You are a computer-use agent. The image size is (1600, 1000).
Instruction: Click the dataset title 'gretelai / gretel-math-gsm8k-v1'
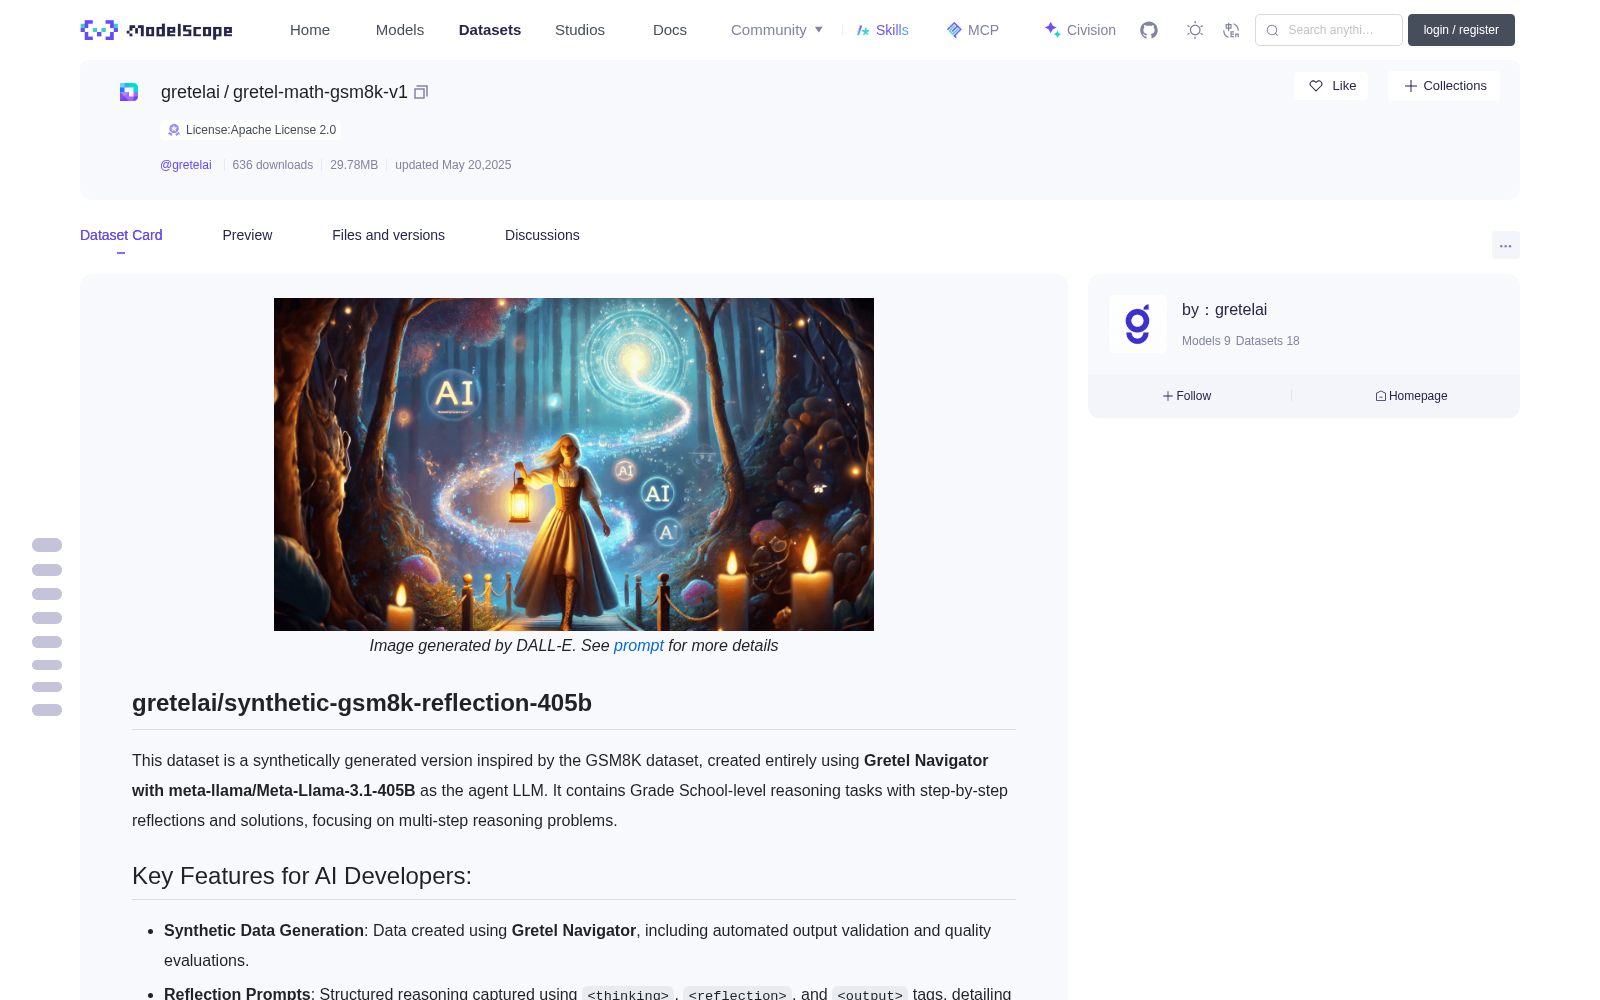pyautogui.click(x=284, y=92)
